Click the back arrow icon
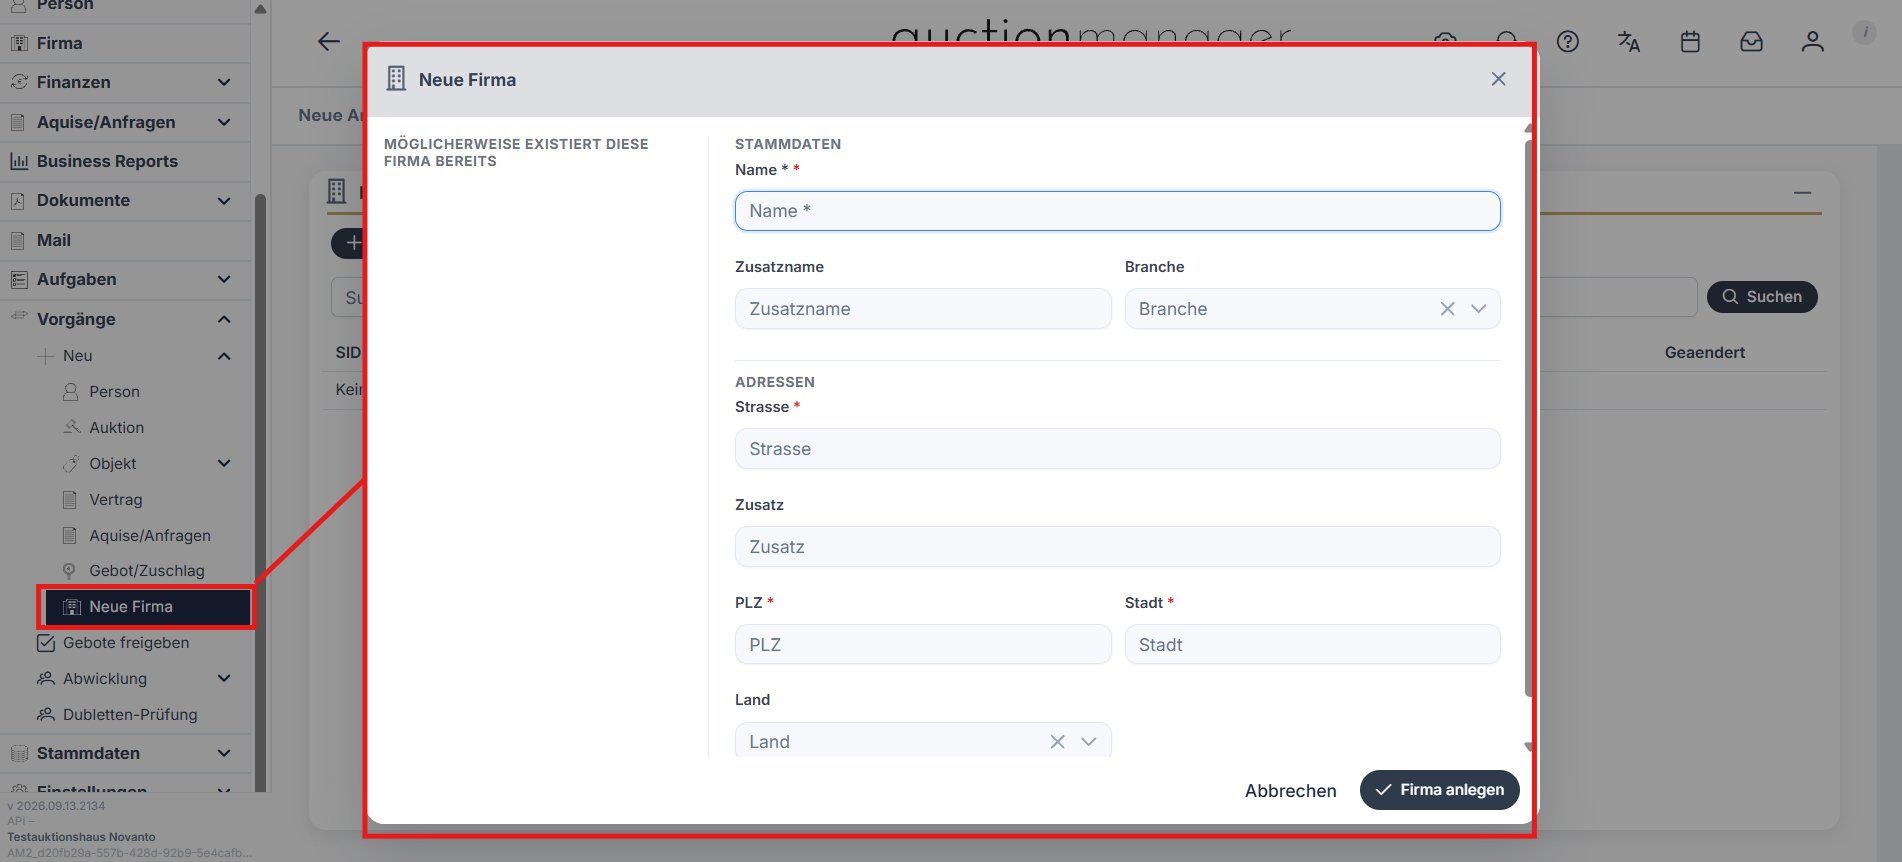 [329, 41]
